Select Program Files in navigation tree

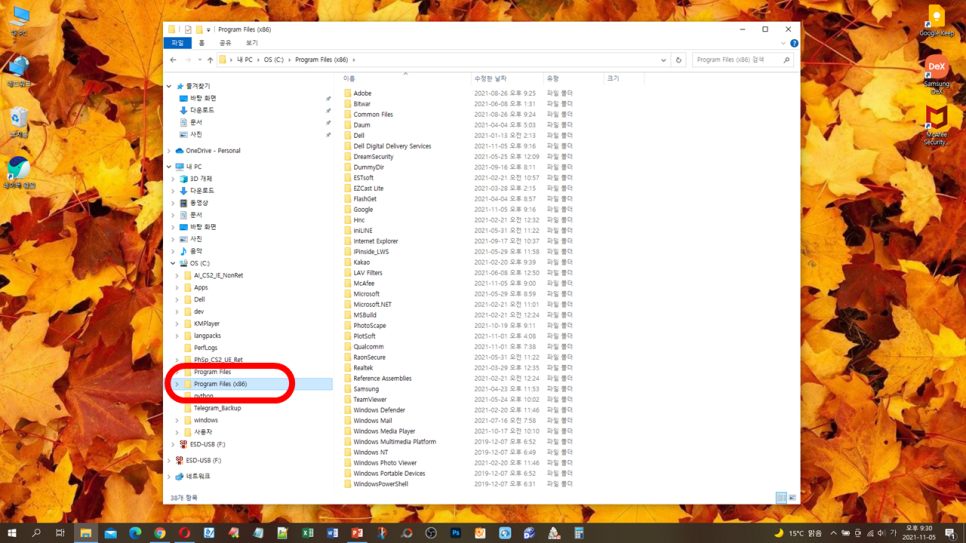pyautogui.click(x=213, y=372)
